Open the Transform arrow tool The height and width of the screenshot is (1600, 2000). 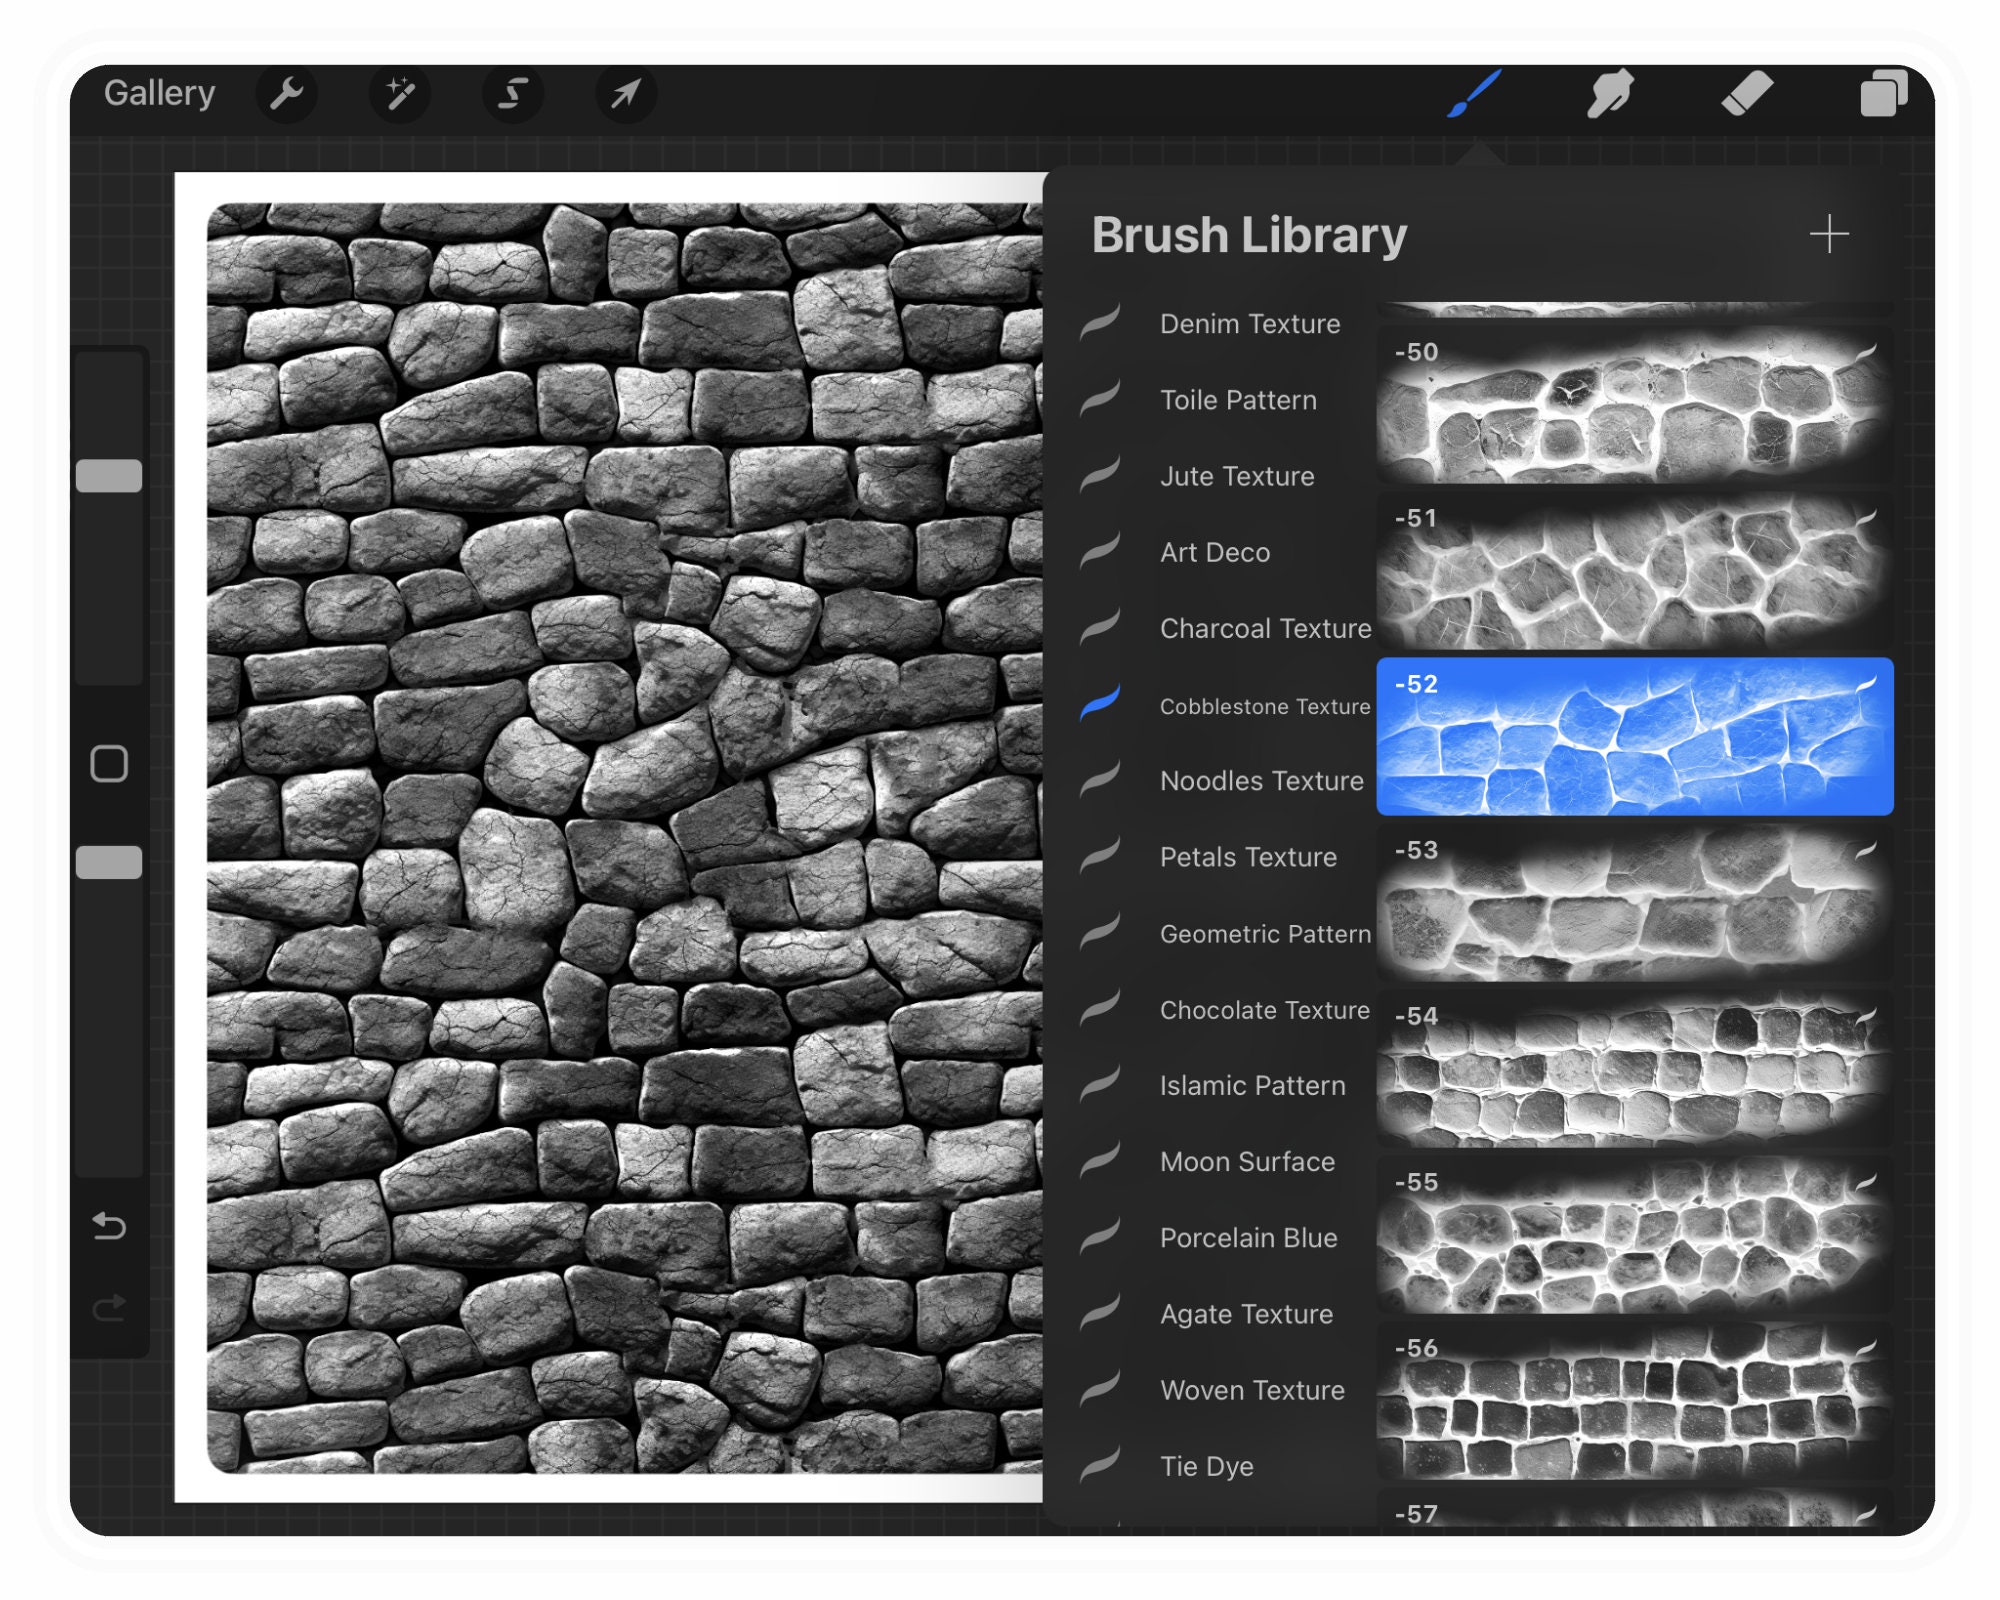[x=627, y=95]
